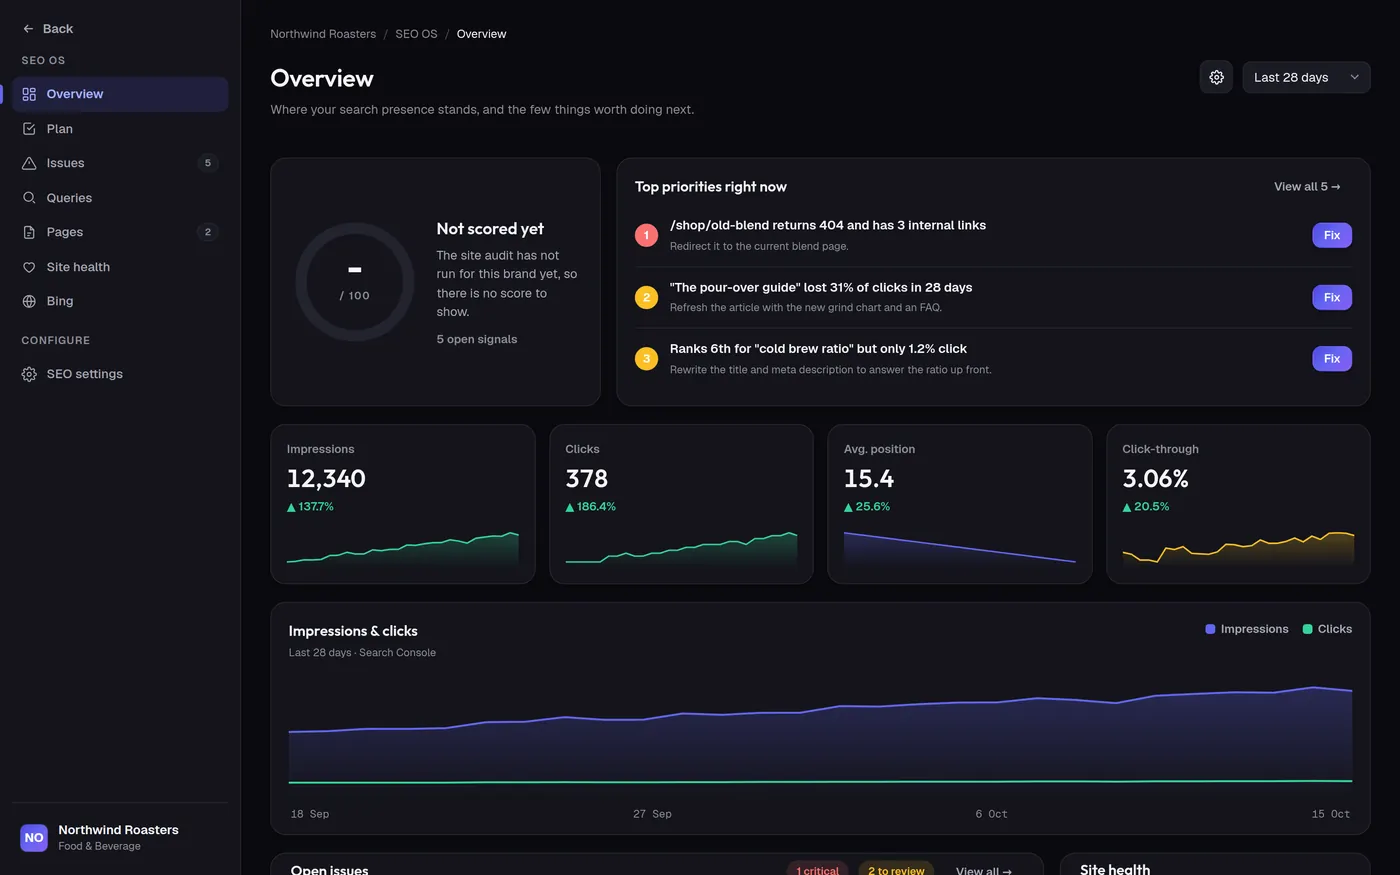The image size is (1400, 875).
Task: Click Northwind Roasters breadcrumb
Action: point(323,34)
